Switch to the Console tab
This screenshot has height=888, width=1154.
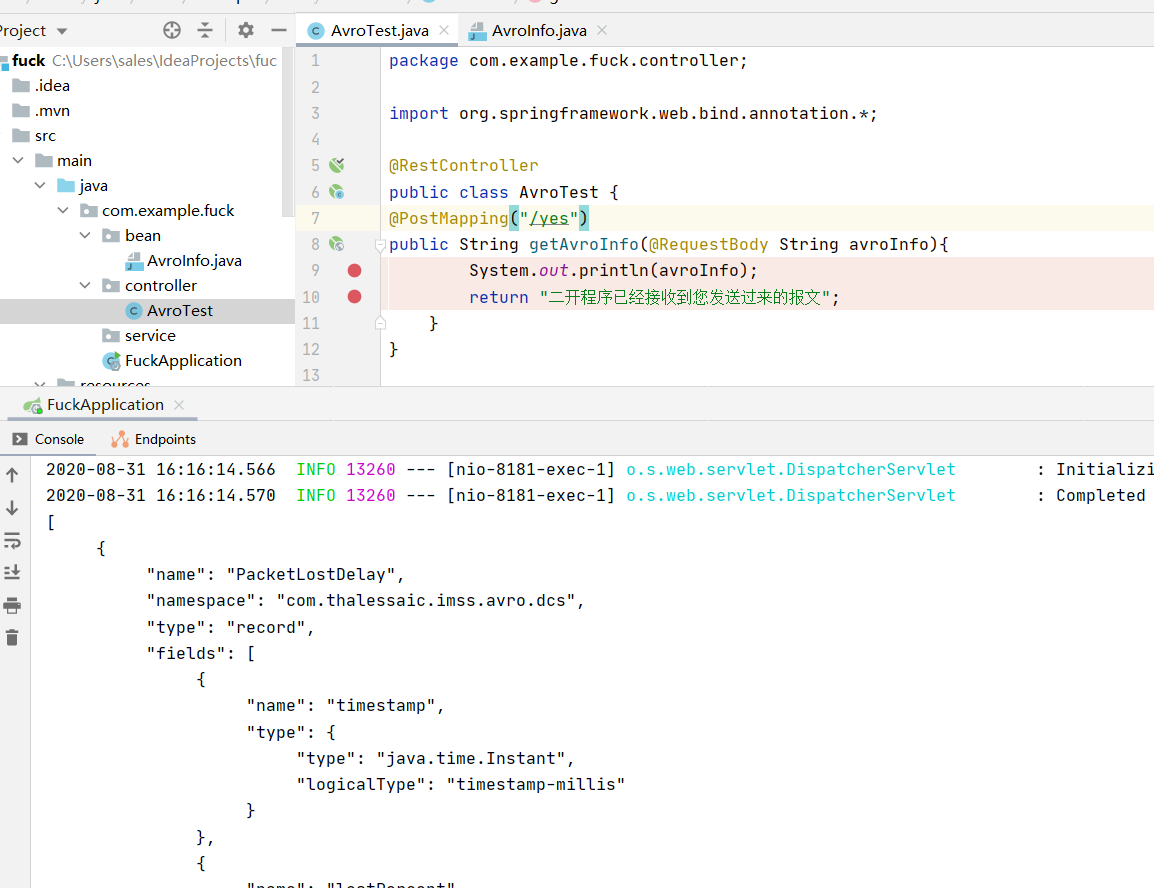coord(49,439)
